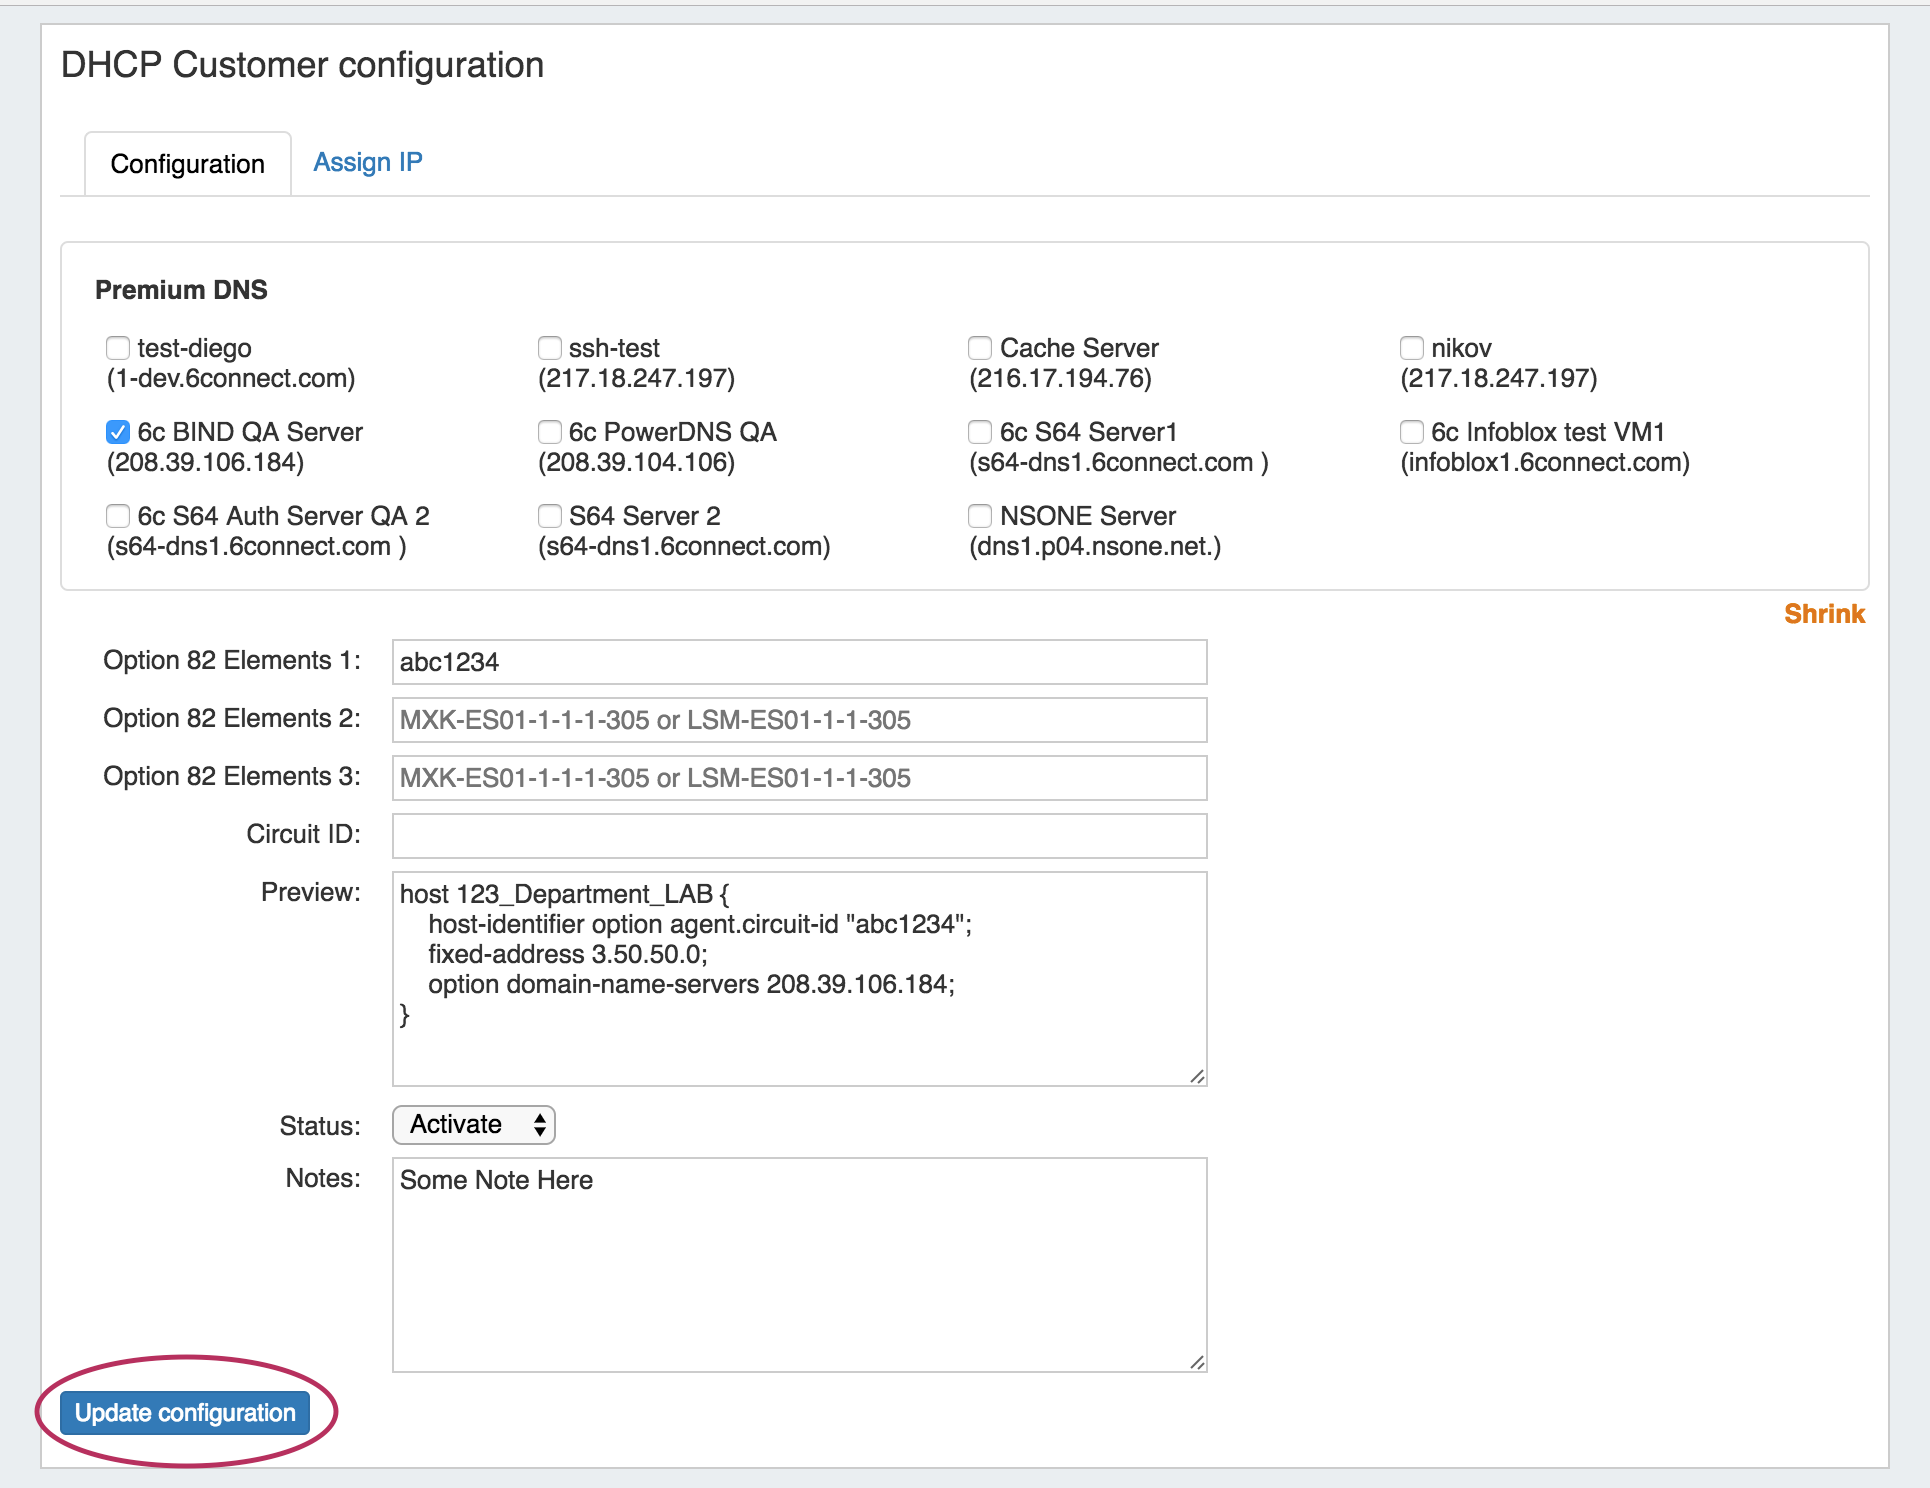Click the empty Circuit ID input field
1930x1488 pixels.
[x=799, y=836]
